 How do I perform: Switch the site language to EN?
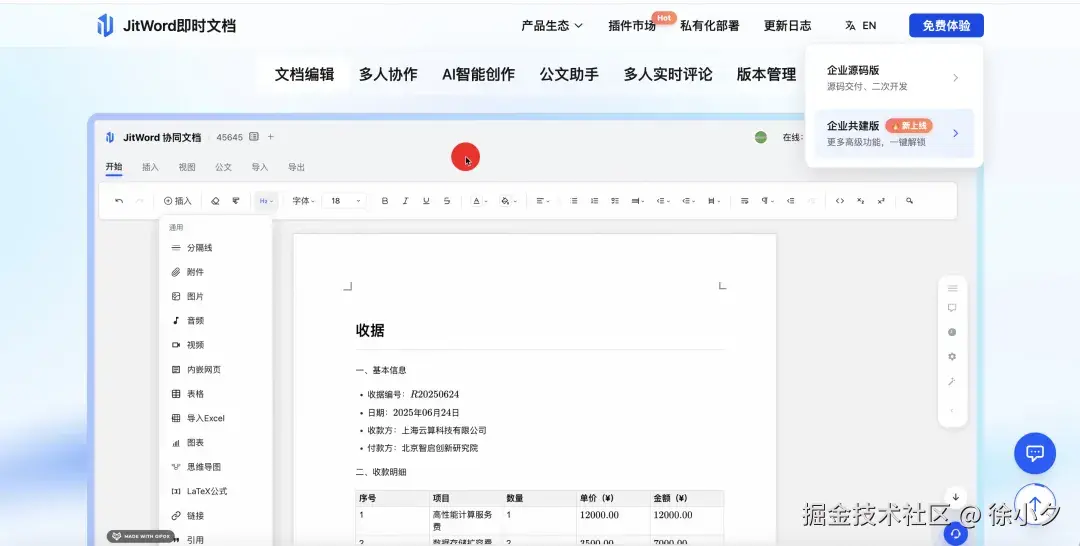tap(860, 25)
